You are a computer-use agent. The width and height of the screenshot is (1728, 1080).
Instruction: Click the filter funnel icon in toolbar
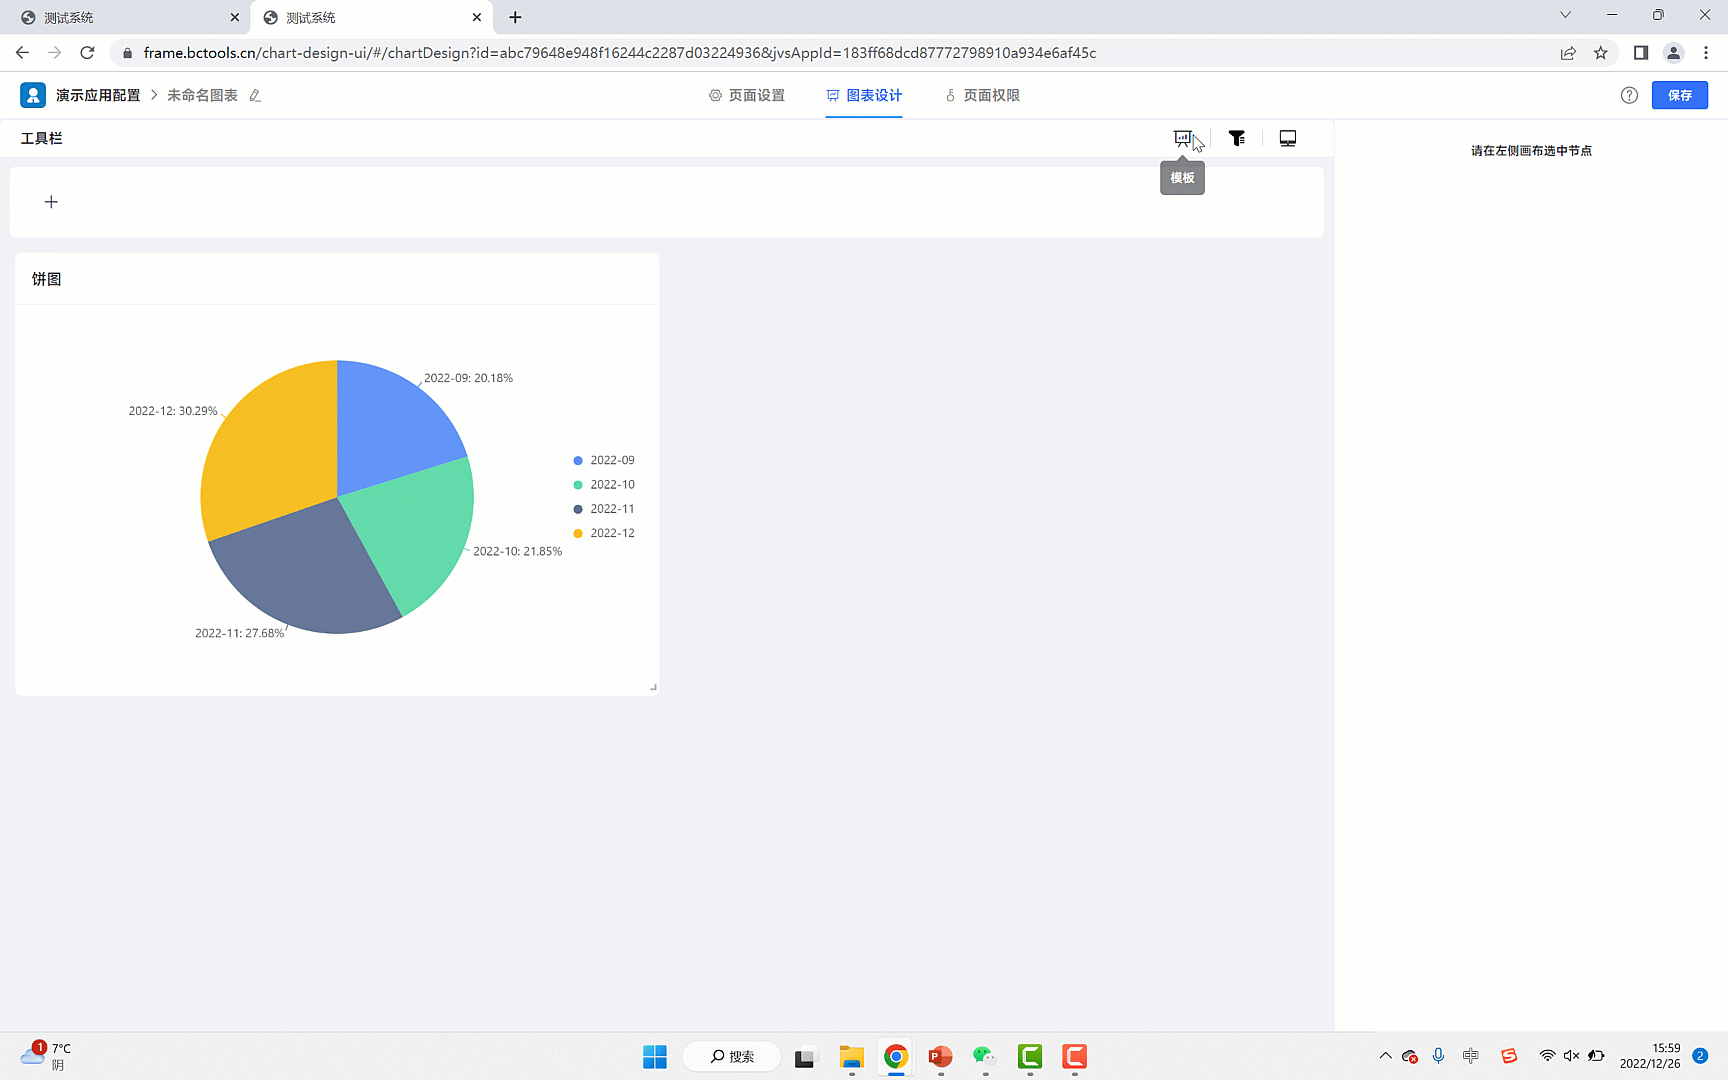[x=1237, y=138]
